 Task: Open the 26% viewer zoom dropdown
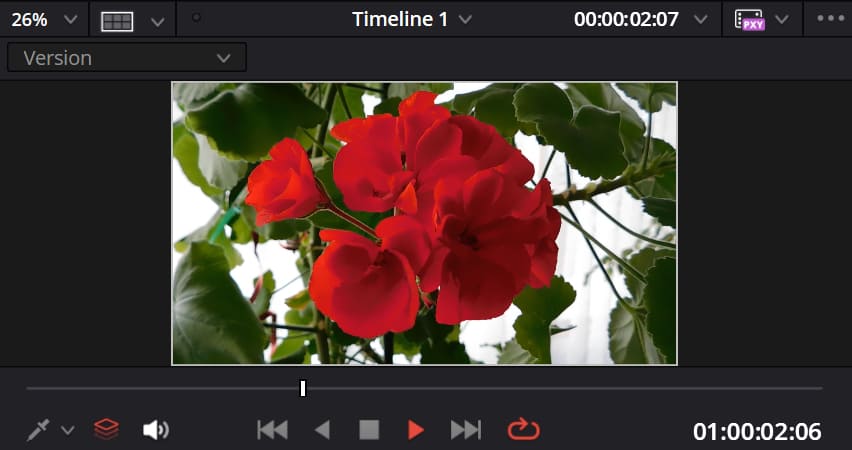click(x=44, y=19)
